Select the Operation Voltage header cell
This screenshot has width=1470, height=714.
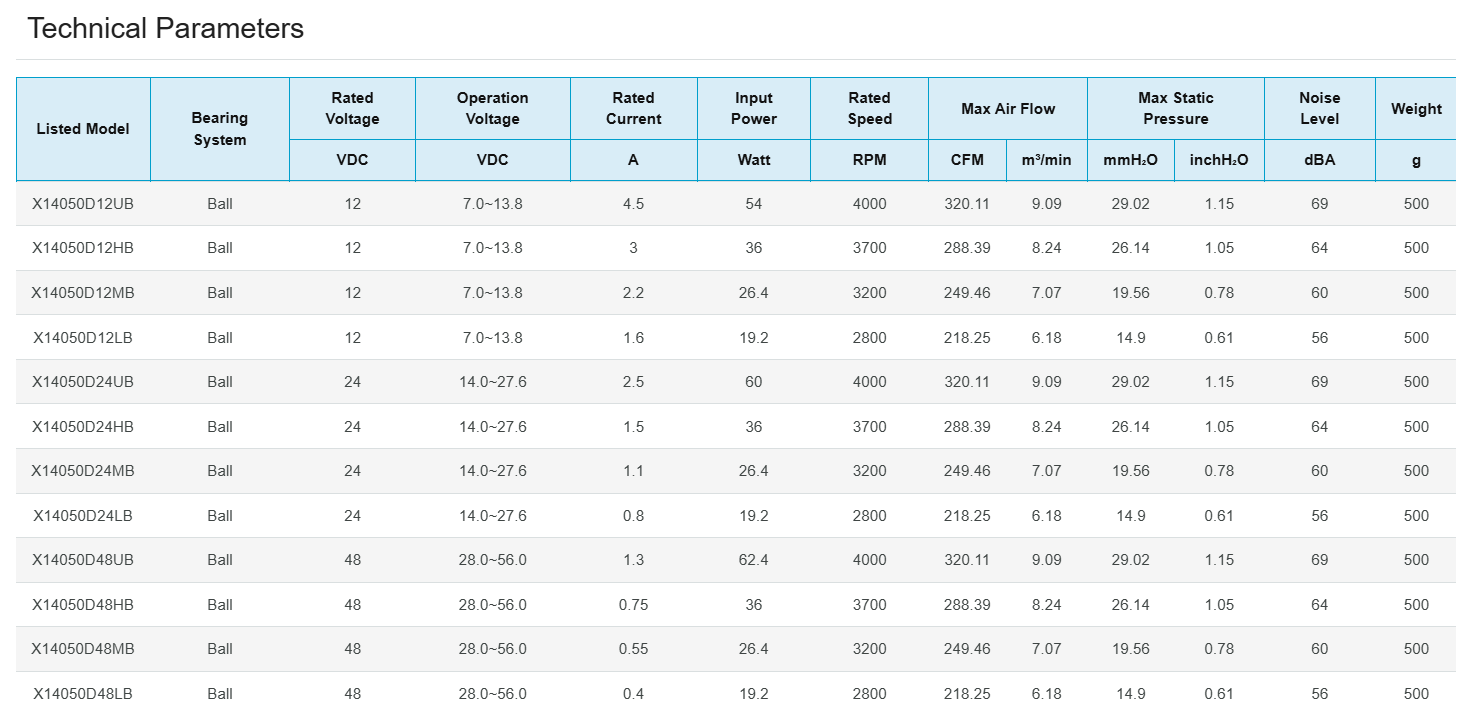pos(492,108)
